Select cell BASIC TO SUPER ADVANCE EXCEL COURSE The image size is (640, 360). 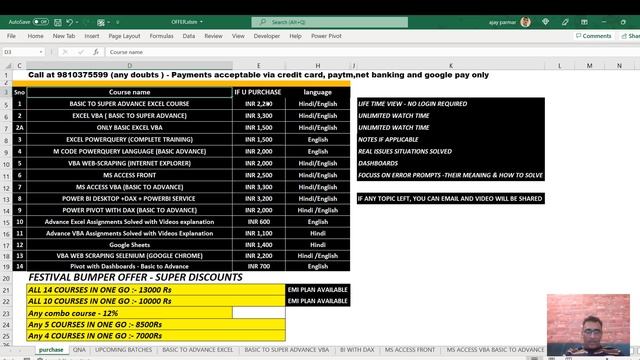pyautogui.click(x=129, y=104)
